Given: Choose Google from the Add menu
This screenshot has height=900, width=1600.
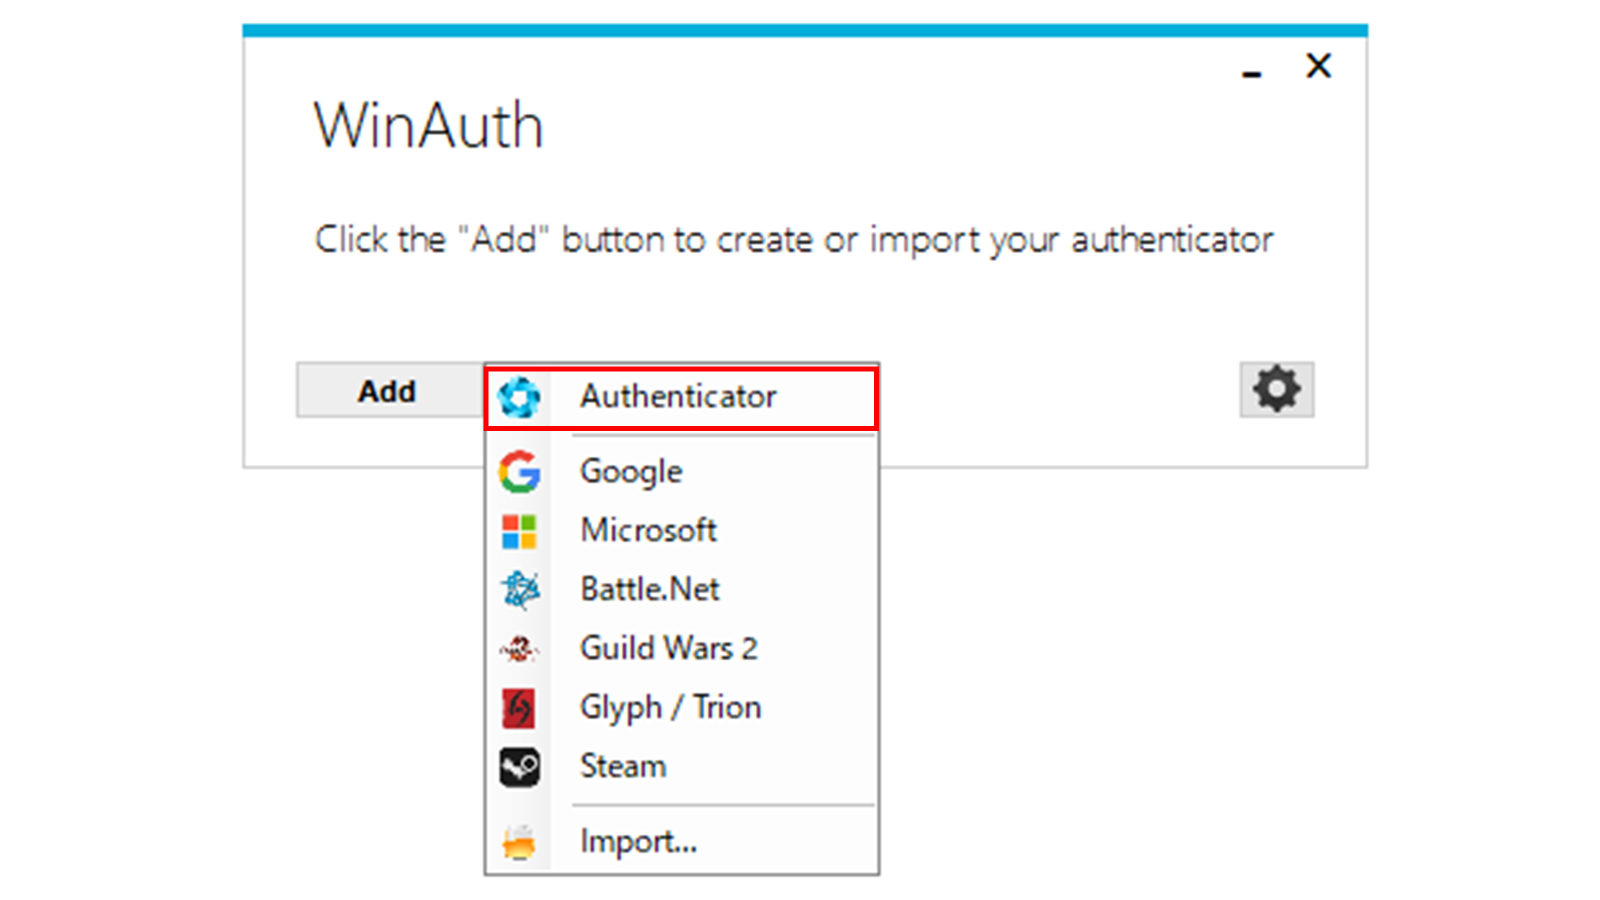Looking at the screenshot, I should click(631, 472).
